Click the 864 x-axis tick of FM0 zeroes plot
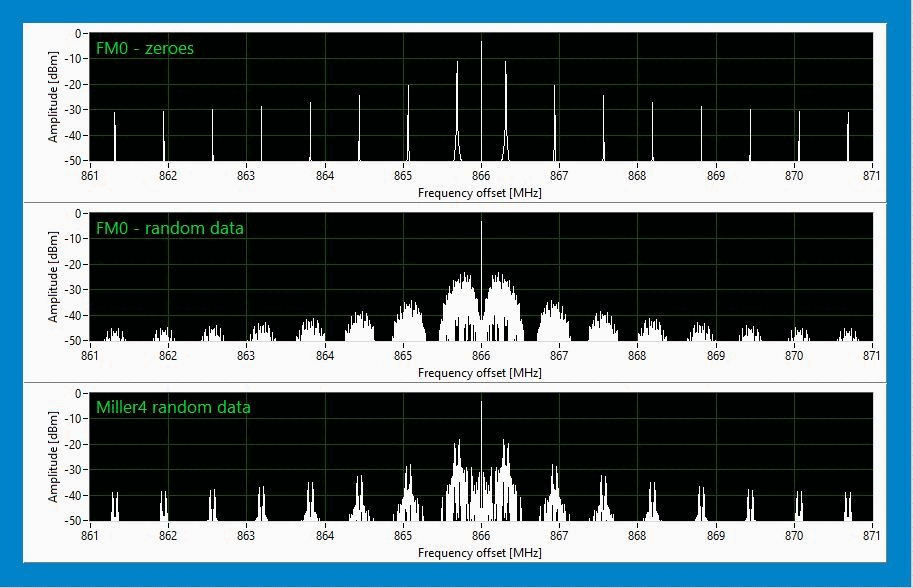 click(325, 176)
